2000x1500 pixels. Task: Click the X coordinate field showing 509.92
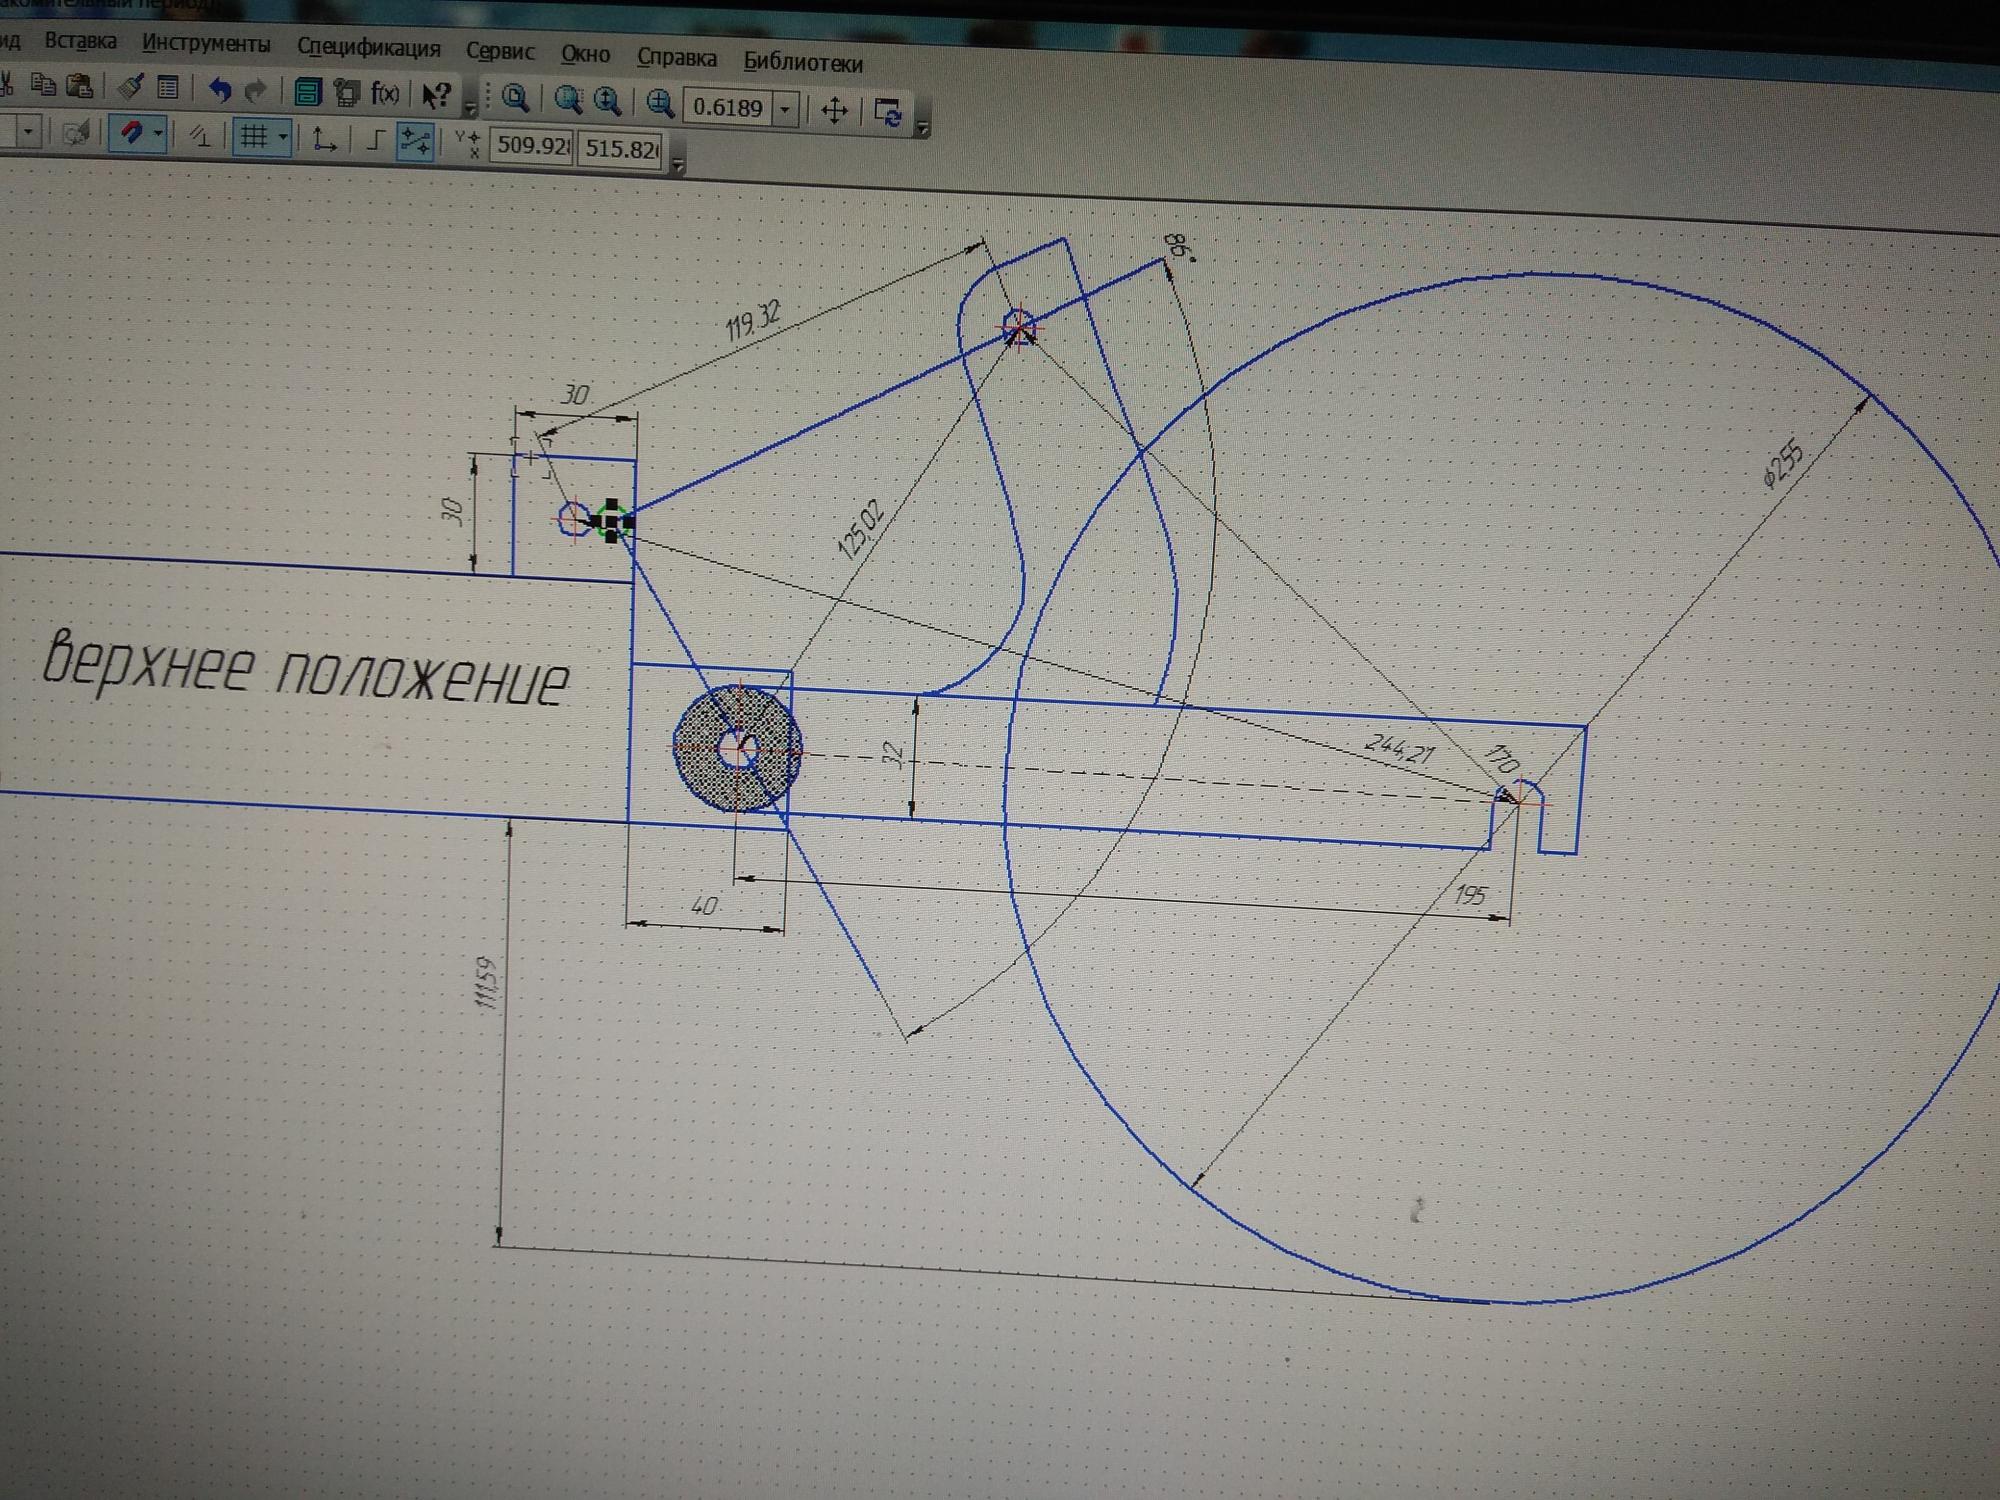pyautogui.click(x=532, y=145)
